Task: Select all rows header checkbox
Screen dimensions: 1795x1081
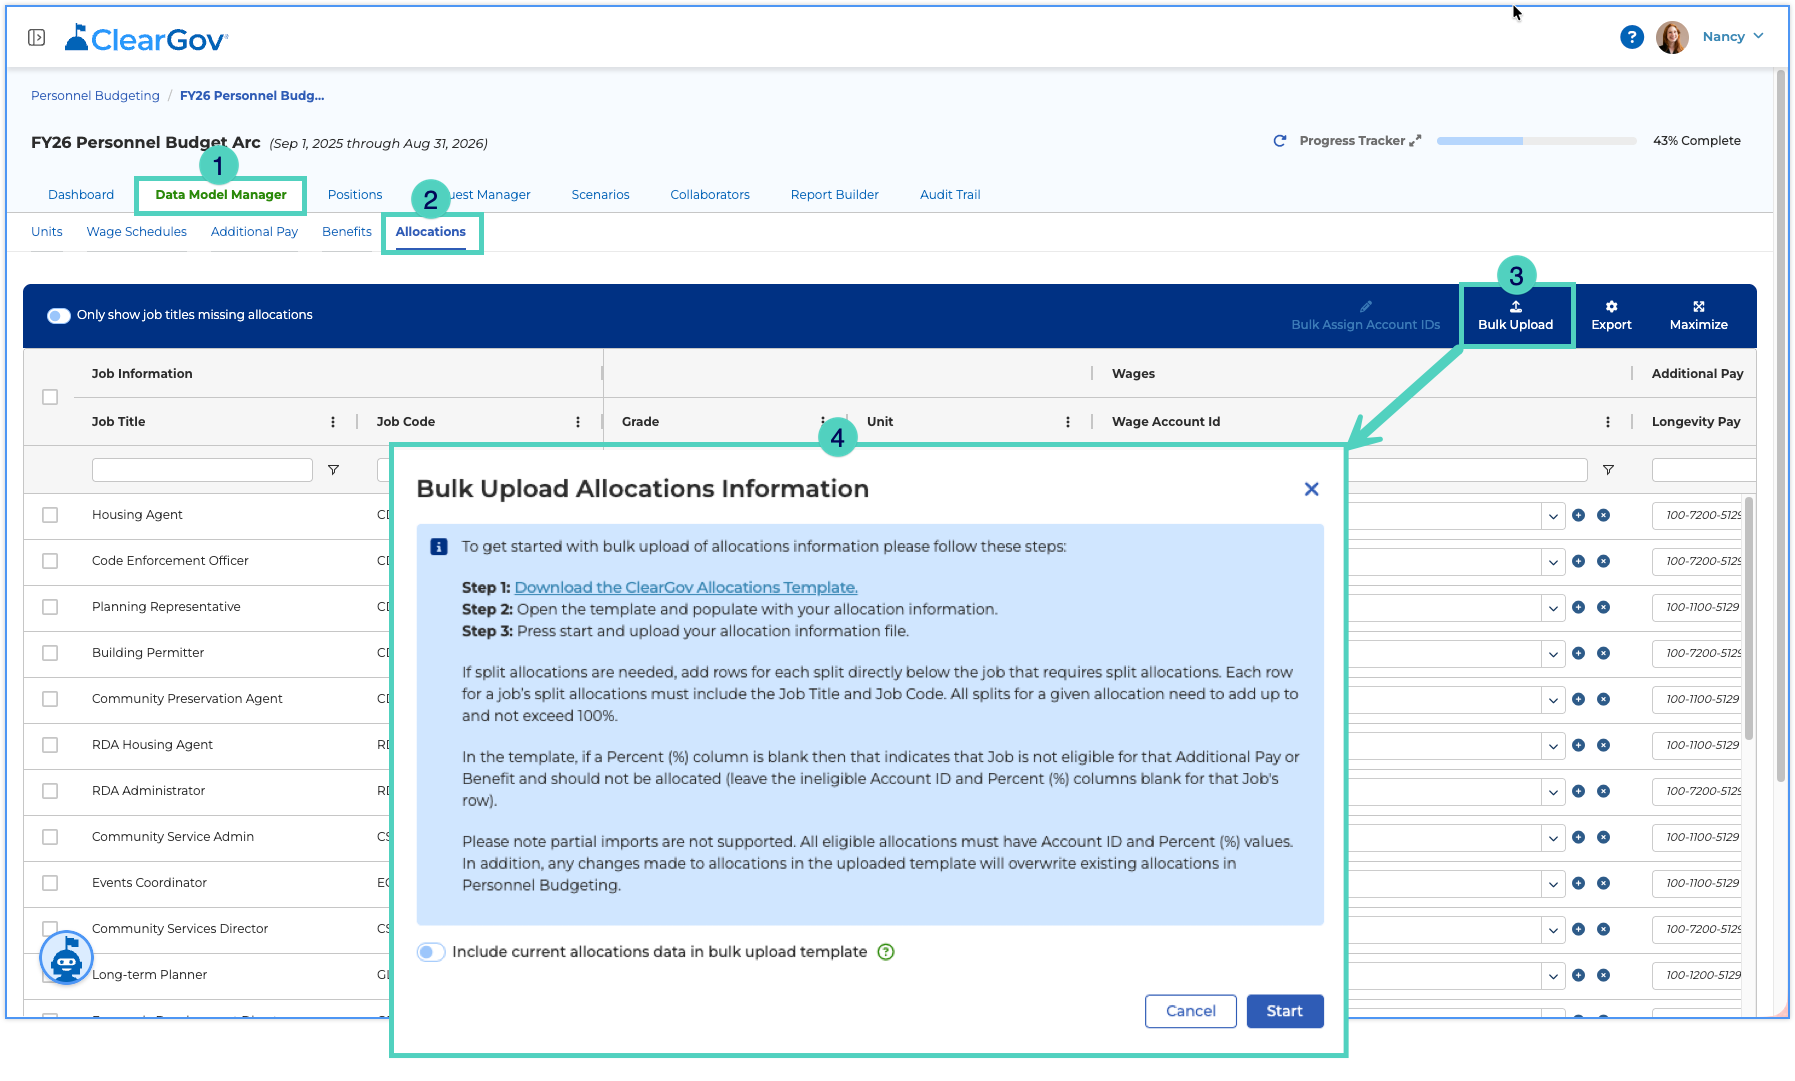Action: coord(50,397)
